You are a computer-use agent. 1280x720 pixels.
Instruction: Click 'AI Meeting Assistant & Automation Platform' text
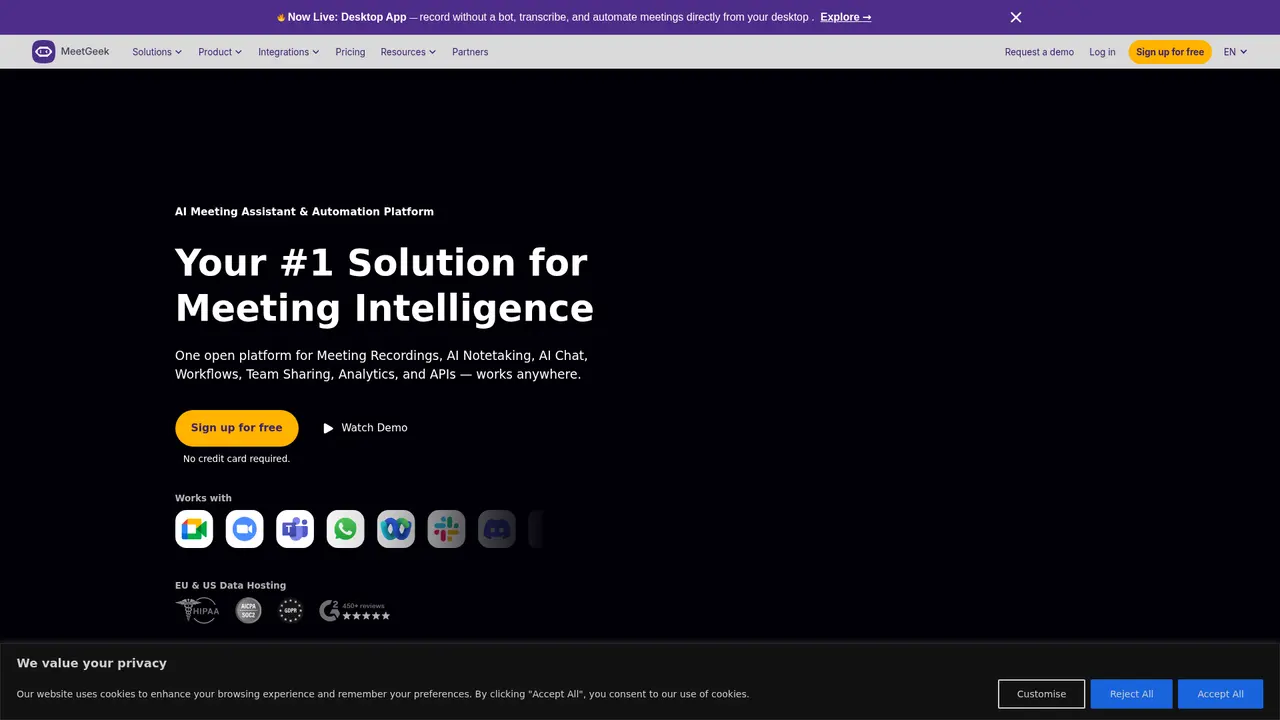click(x=304, y=212)
